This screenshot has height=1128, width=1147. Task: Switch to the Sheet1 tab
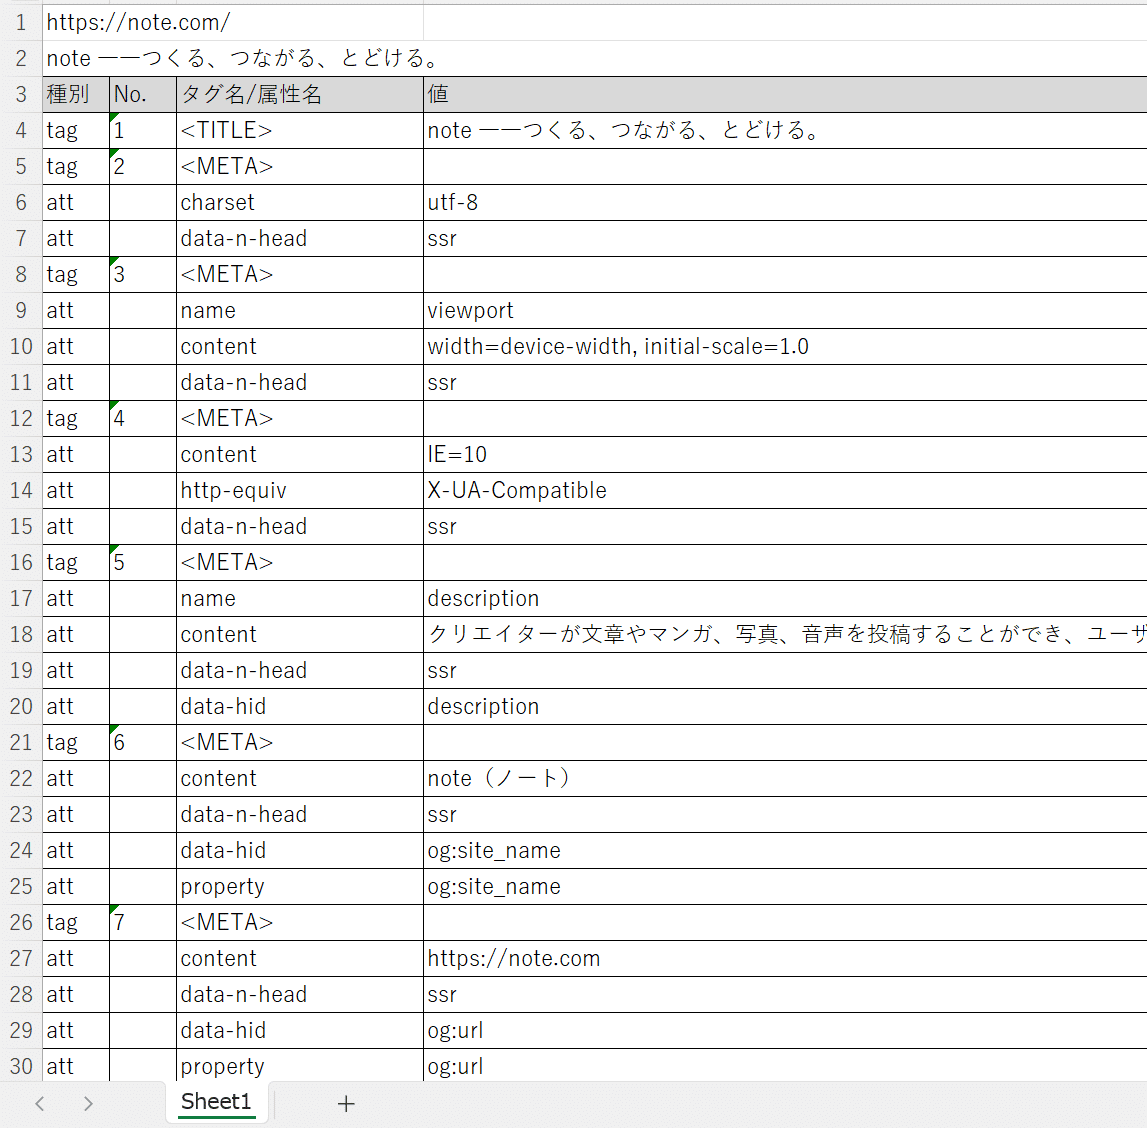tap(215, 1102)
